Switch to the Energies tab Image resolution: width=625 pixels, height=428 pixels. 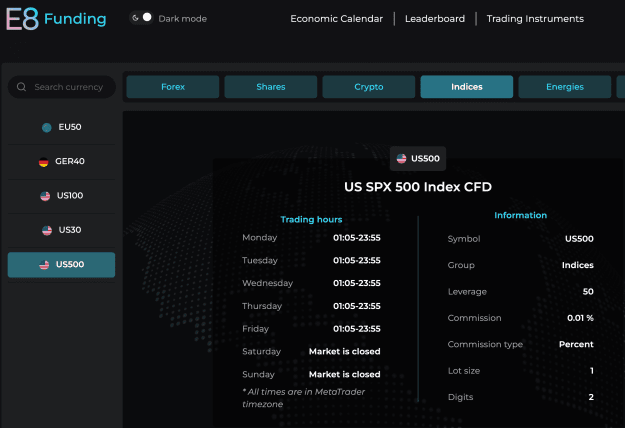(565, 87)
